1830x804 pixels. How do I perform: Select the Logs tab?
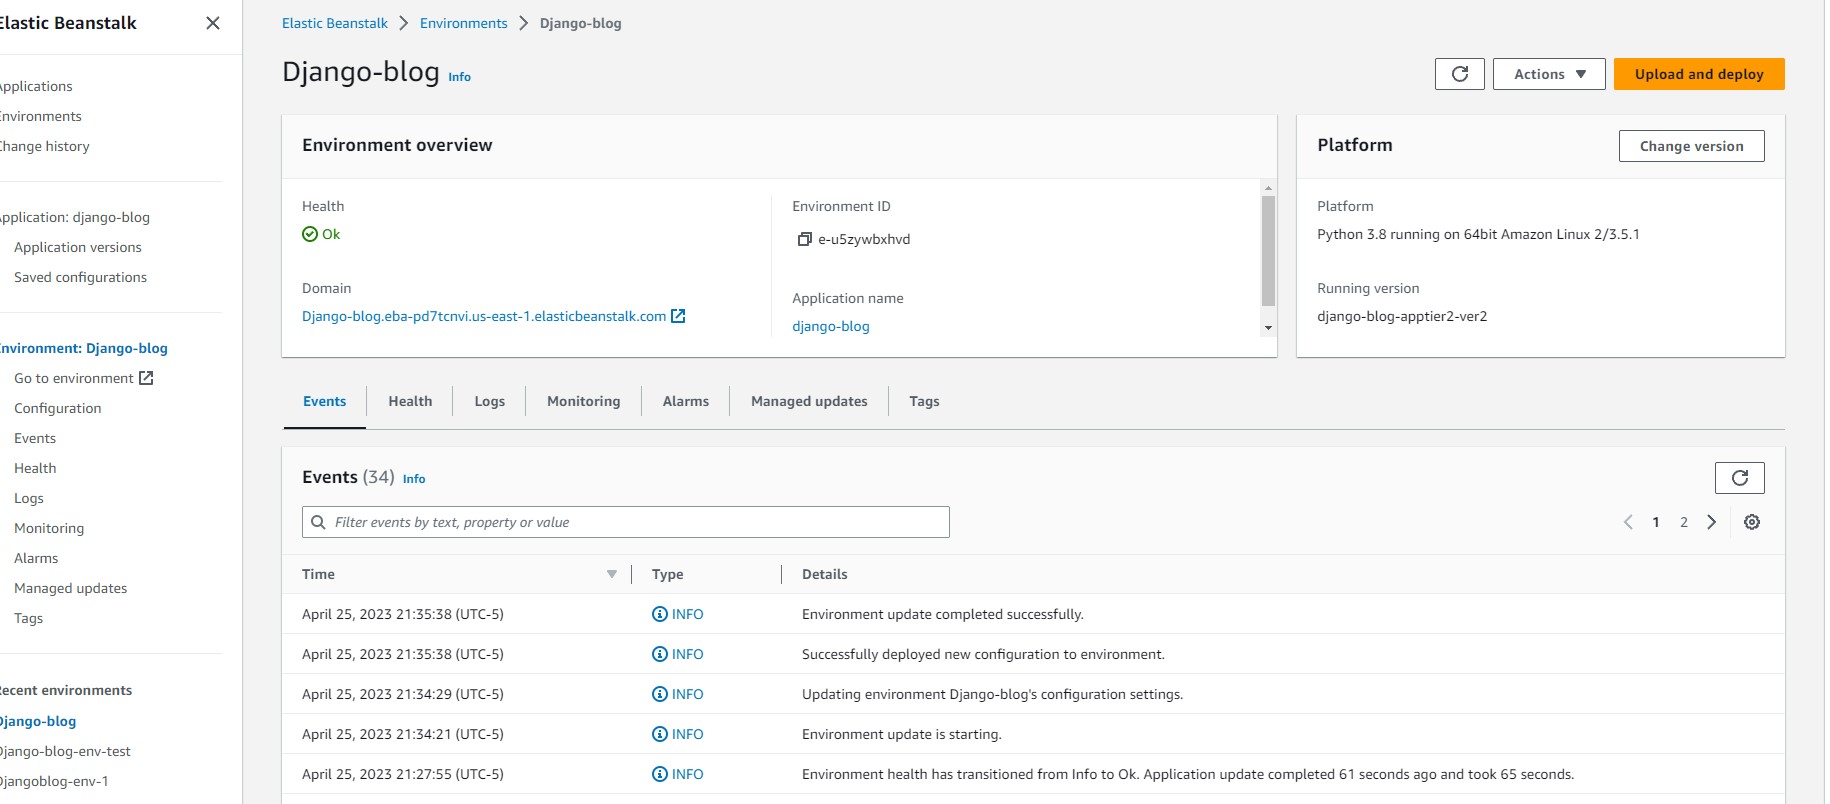pyautogui.click(x=489, y=401)
